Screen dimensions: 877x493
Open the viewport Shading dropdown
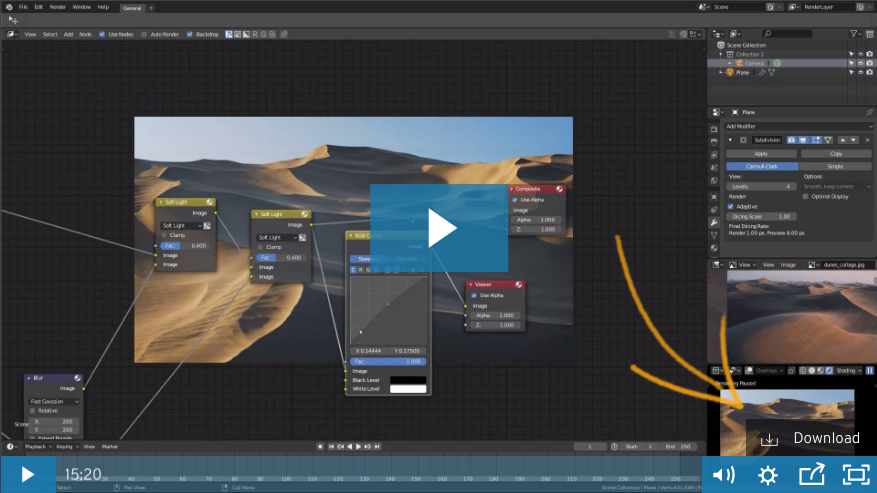point(849,370)
